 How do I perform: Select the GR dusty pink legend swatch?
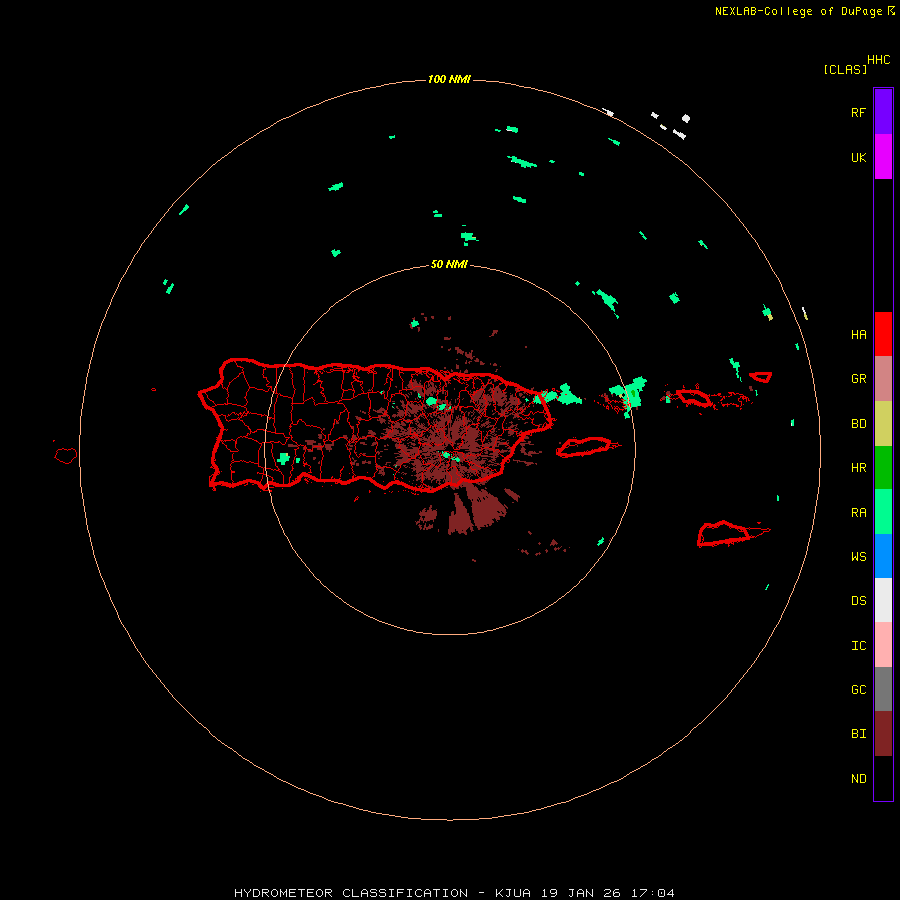point(883,378)
